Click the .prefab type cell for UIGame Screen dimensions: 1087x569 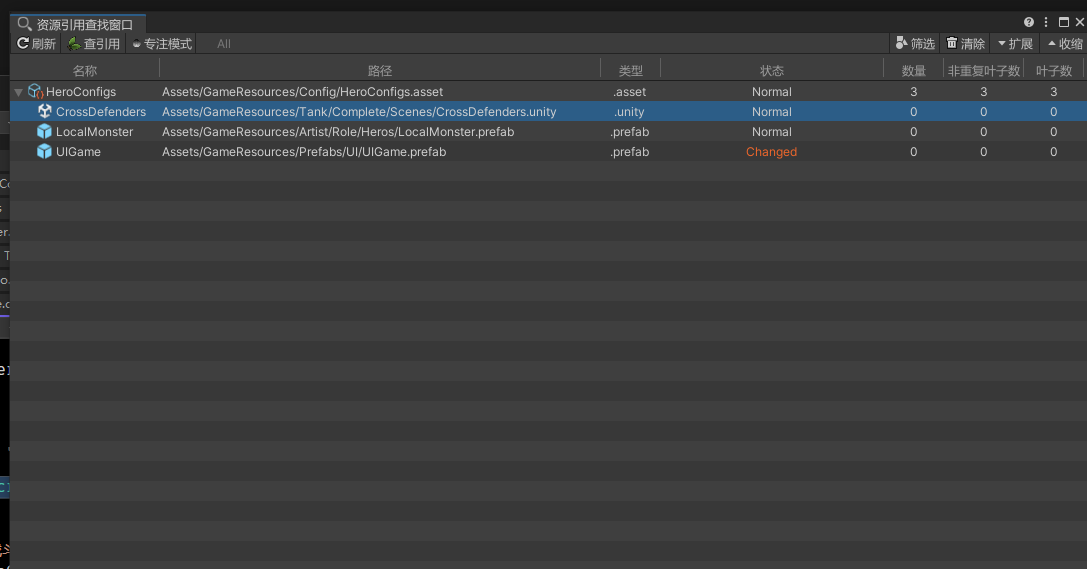(x=629, y=152)
